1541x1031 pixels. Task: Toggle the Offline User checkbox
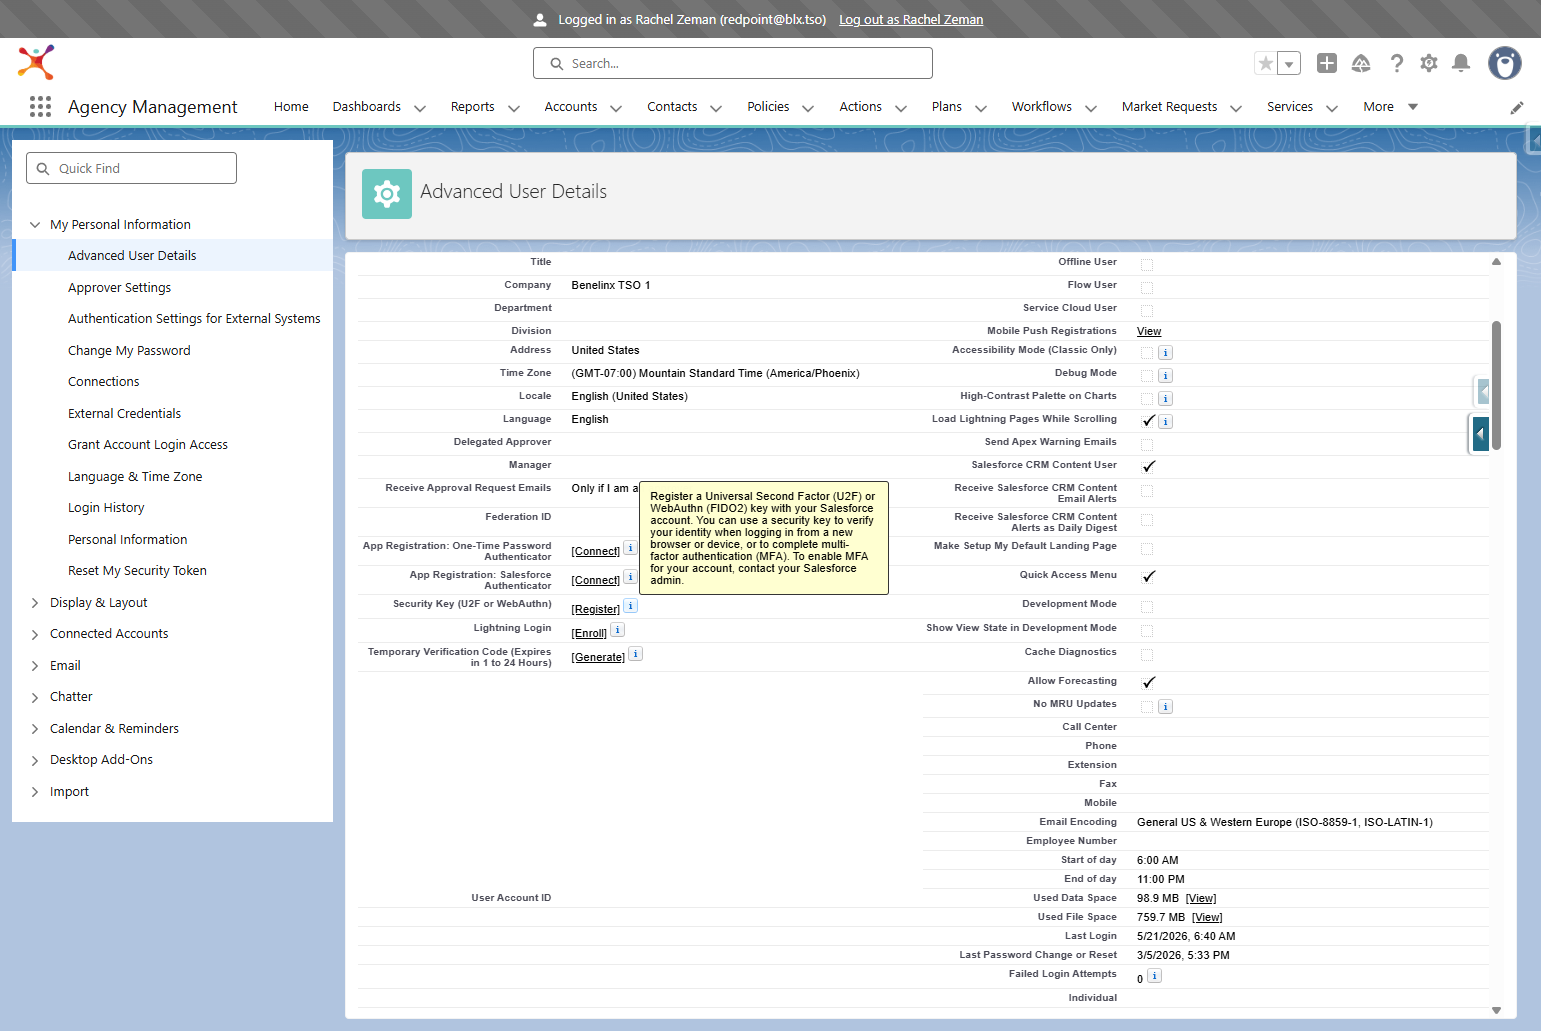coord(1147,265)
